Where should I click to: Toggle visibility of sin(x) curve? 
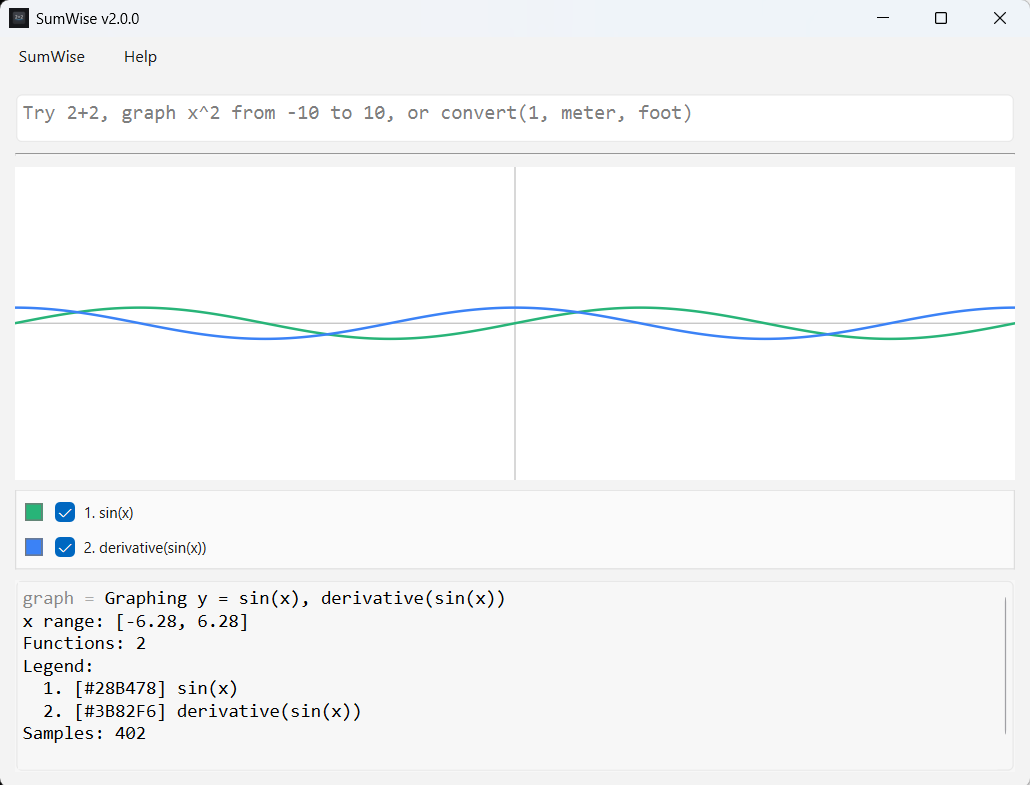tap(65, 512)
